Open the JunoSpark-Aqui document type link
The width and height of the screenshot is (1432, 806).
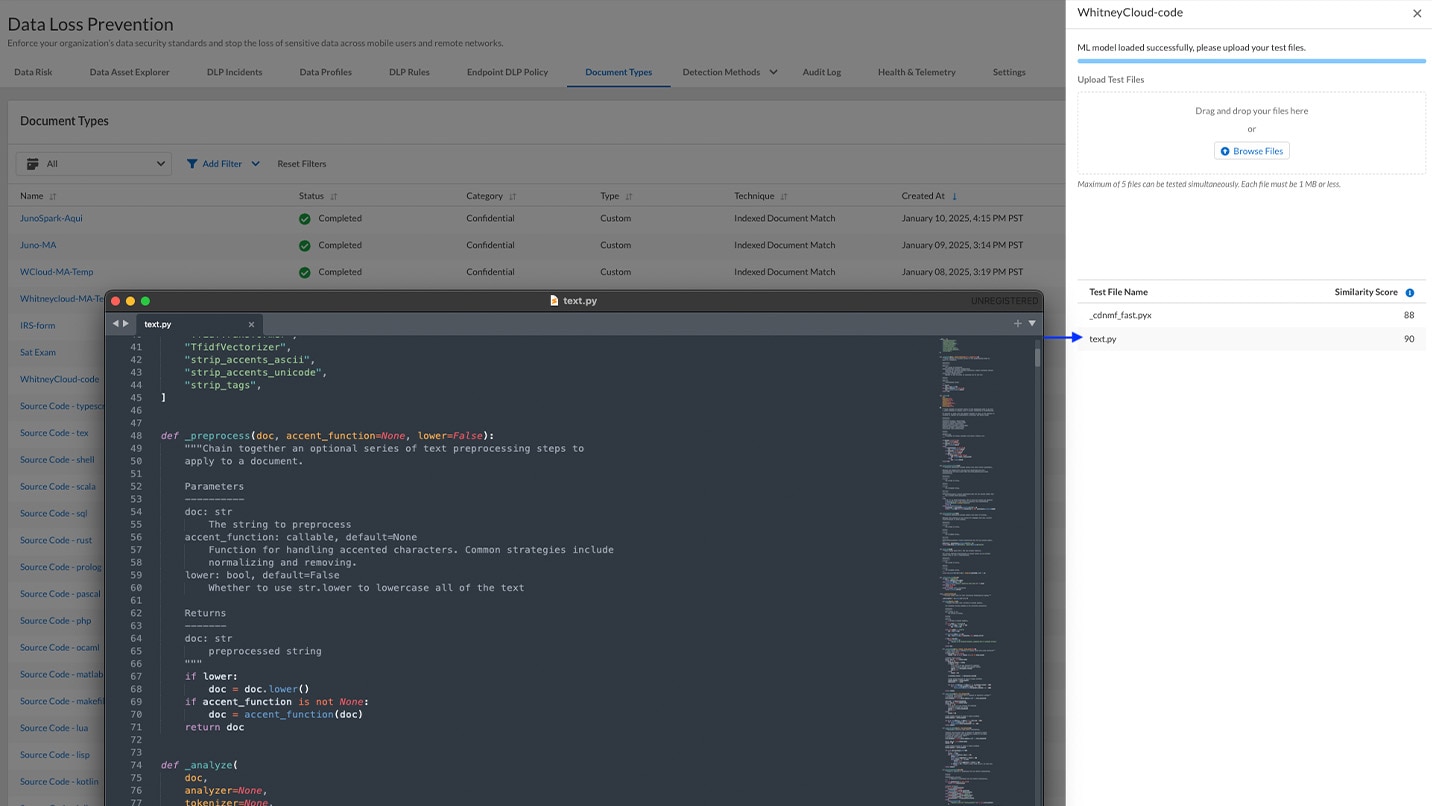pos(51,218)
